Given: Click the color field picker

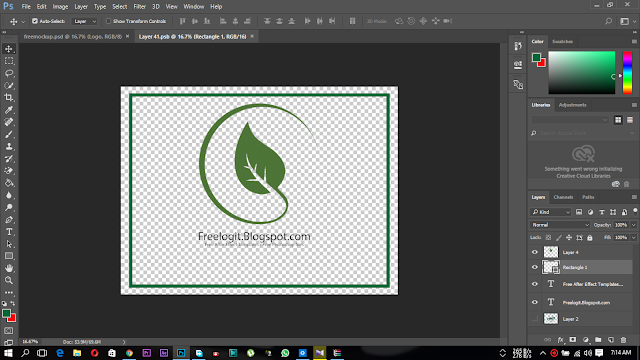Looking at the screenshot, I should pyautogui.click(x=581, y=73).
